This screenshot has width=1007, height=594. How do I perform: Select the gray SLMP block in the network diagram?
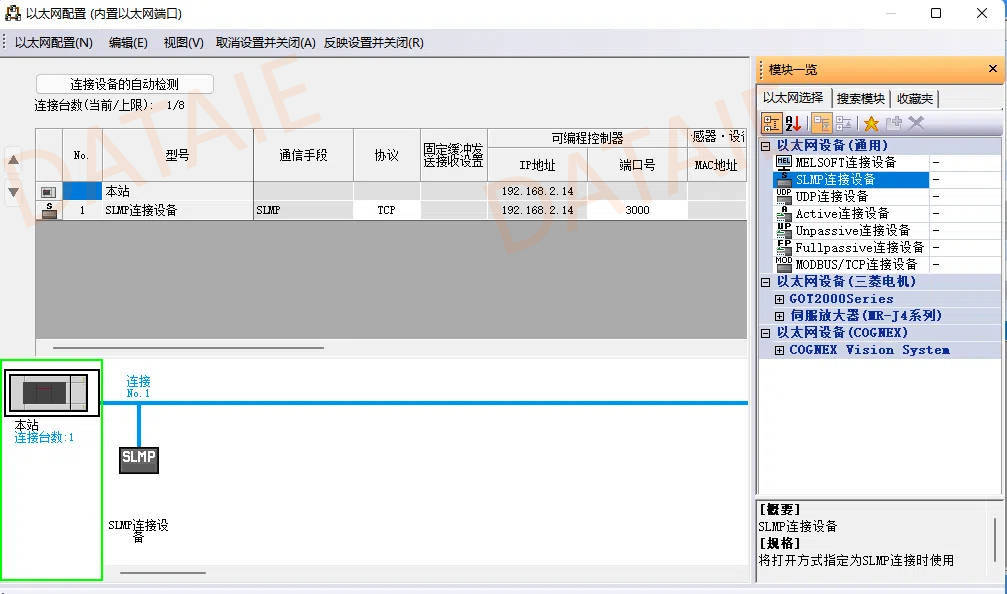[x=139, y=459]
